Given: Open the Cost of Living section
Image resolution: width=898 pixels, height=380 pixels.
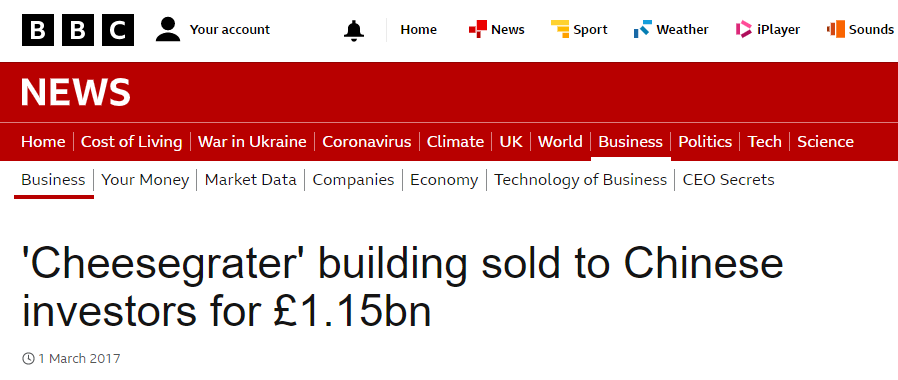Looking at the screenshot, I should [132, 142].
